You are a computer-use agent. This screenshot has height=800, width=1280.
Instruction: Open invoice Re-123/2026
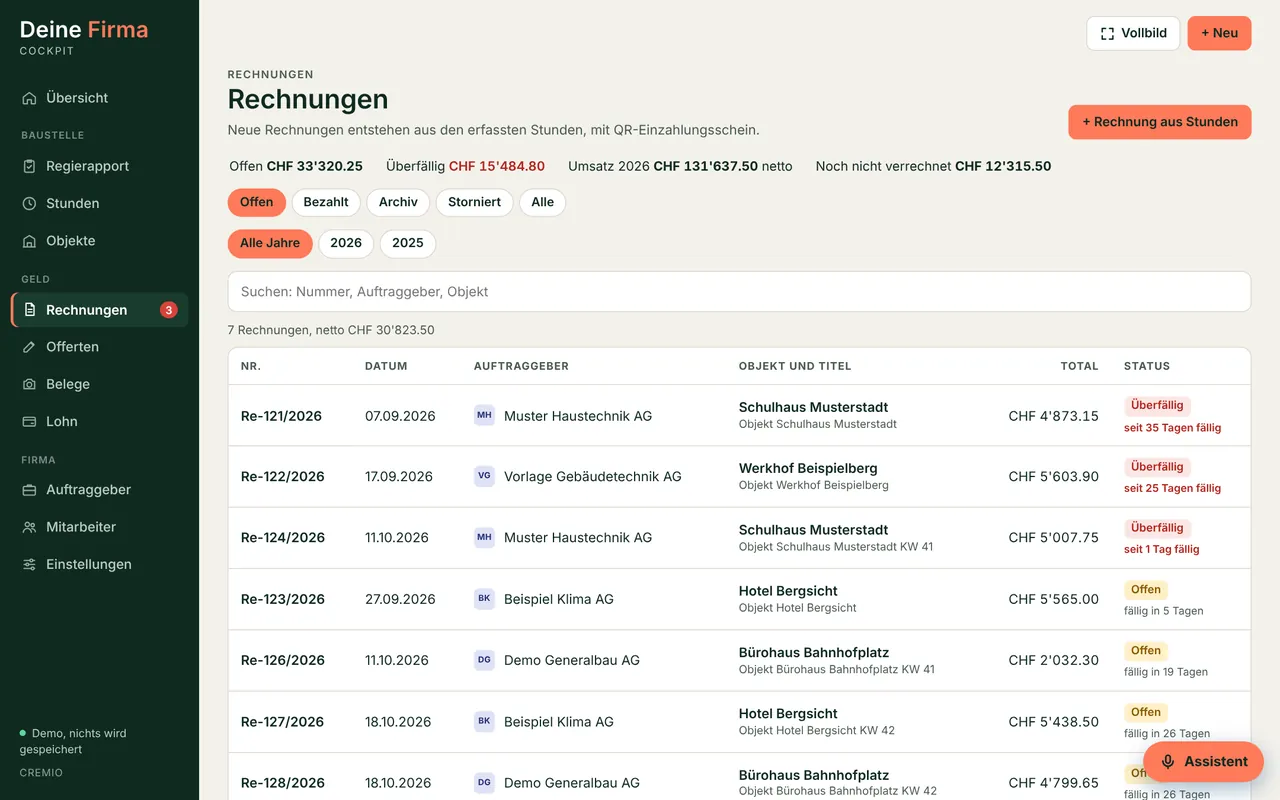click(283, 599)
